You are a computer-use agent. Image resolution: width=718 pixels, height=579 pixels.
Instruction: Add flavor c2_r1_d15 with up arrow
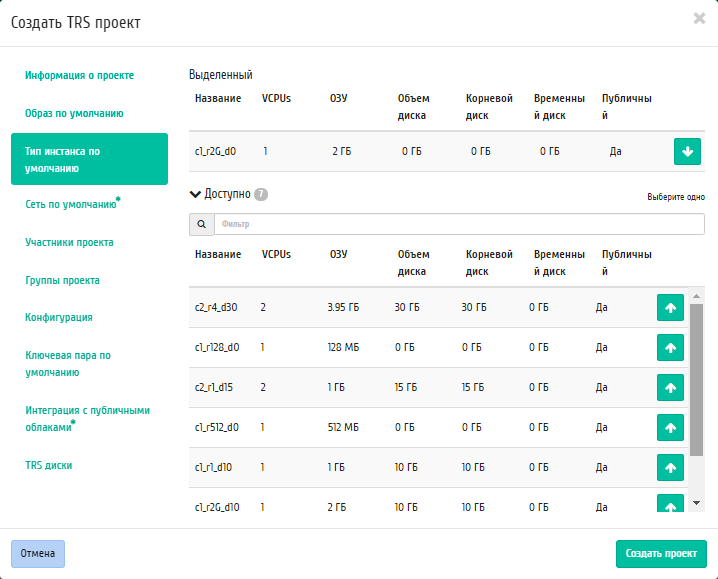670,388
